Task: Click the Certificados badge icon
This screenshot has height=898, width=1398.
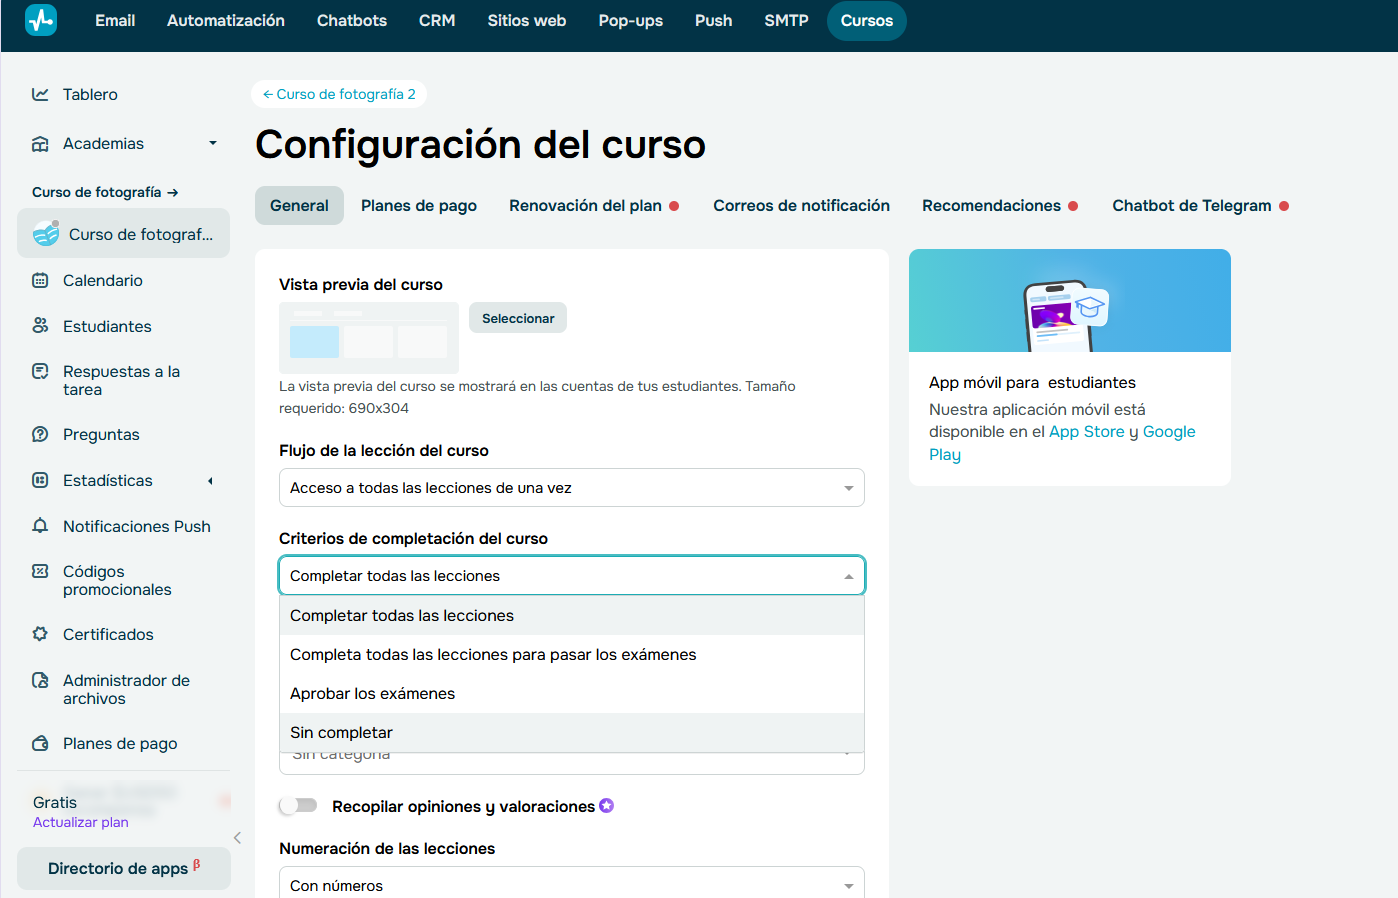Action: [40, 635]
